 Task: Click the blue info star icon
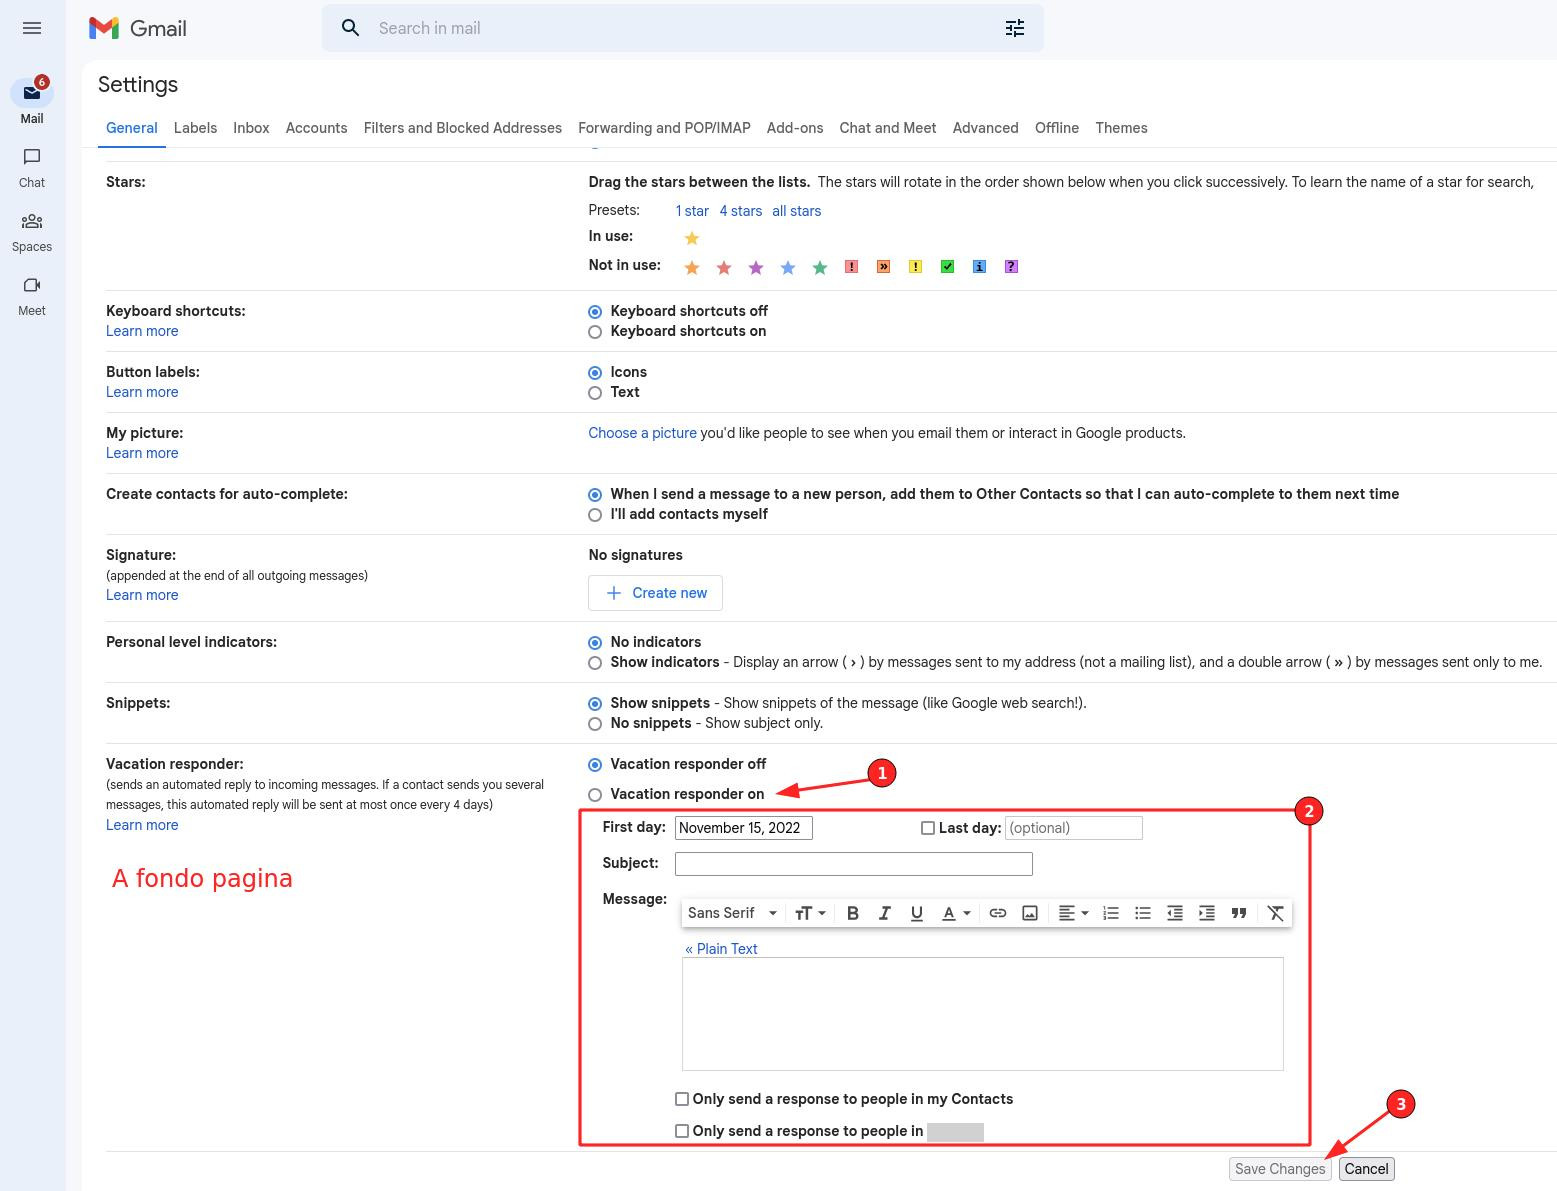click(x=979, y=266)
